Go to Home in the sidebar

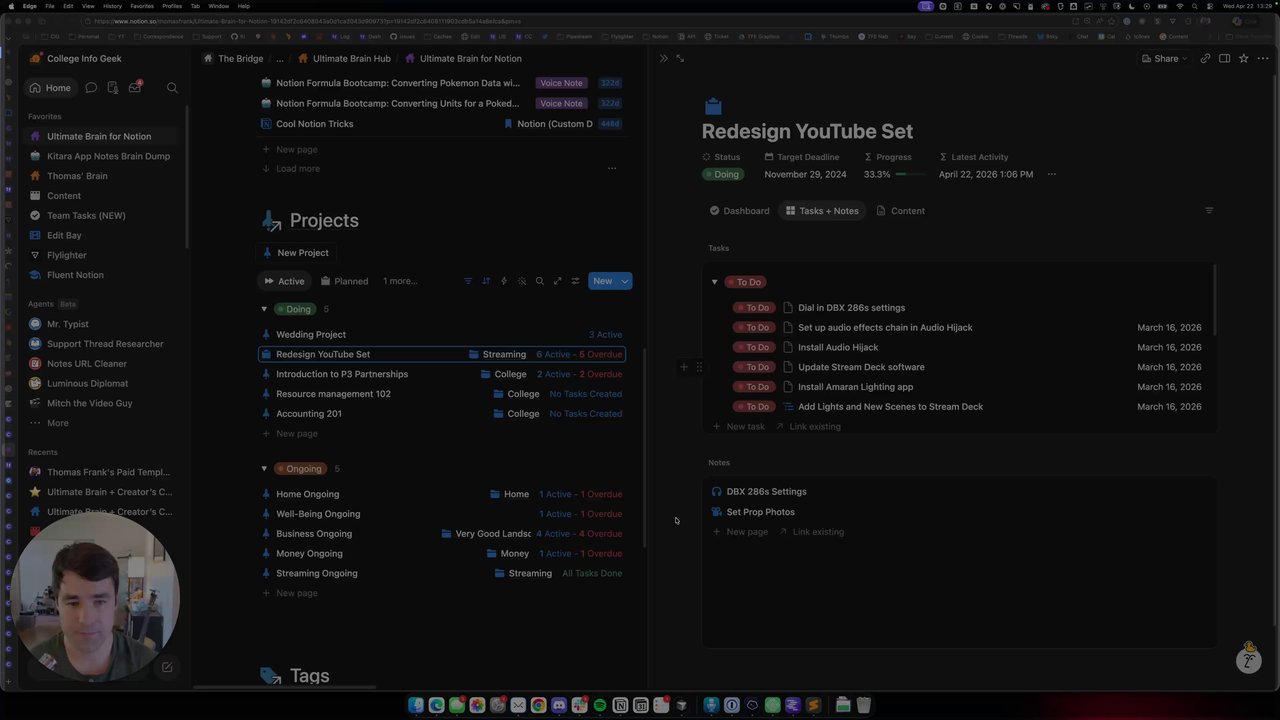tap(50, 88)
